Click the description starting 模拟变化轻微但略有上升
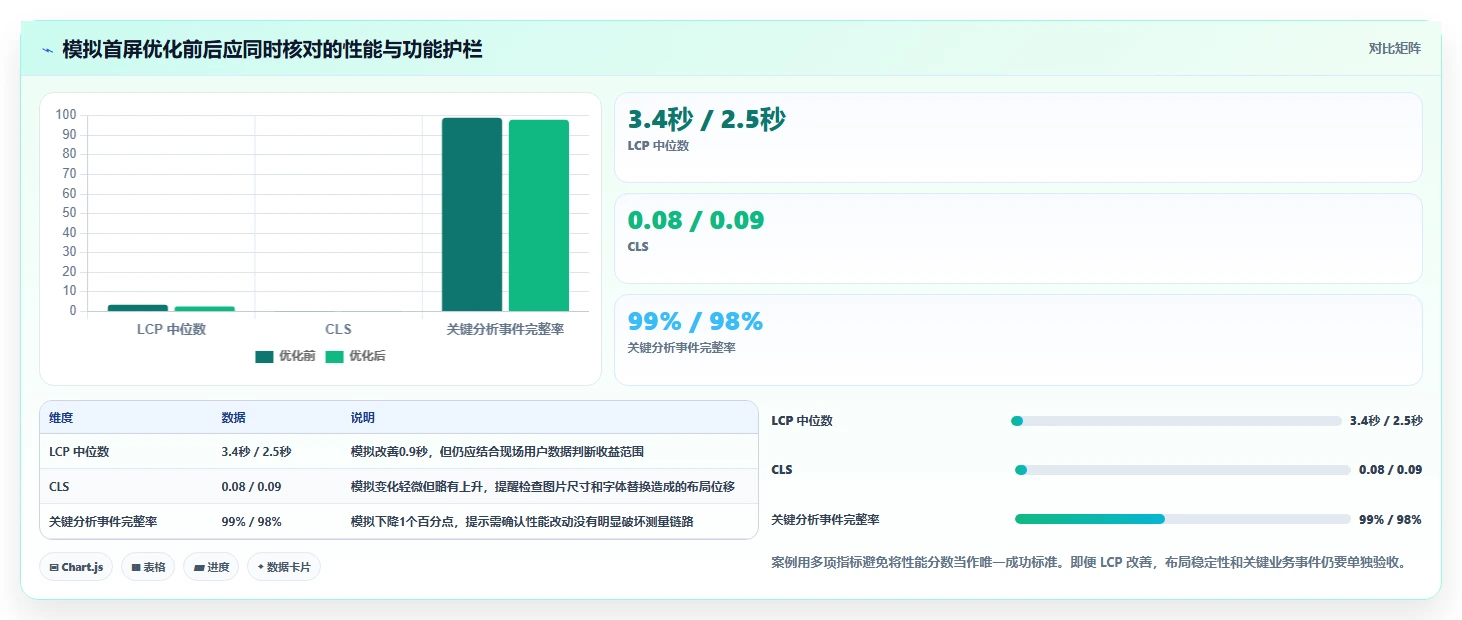The image size is (1462, 620). click(x=542, y=487)
